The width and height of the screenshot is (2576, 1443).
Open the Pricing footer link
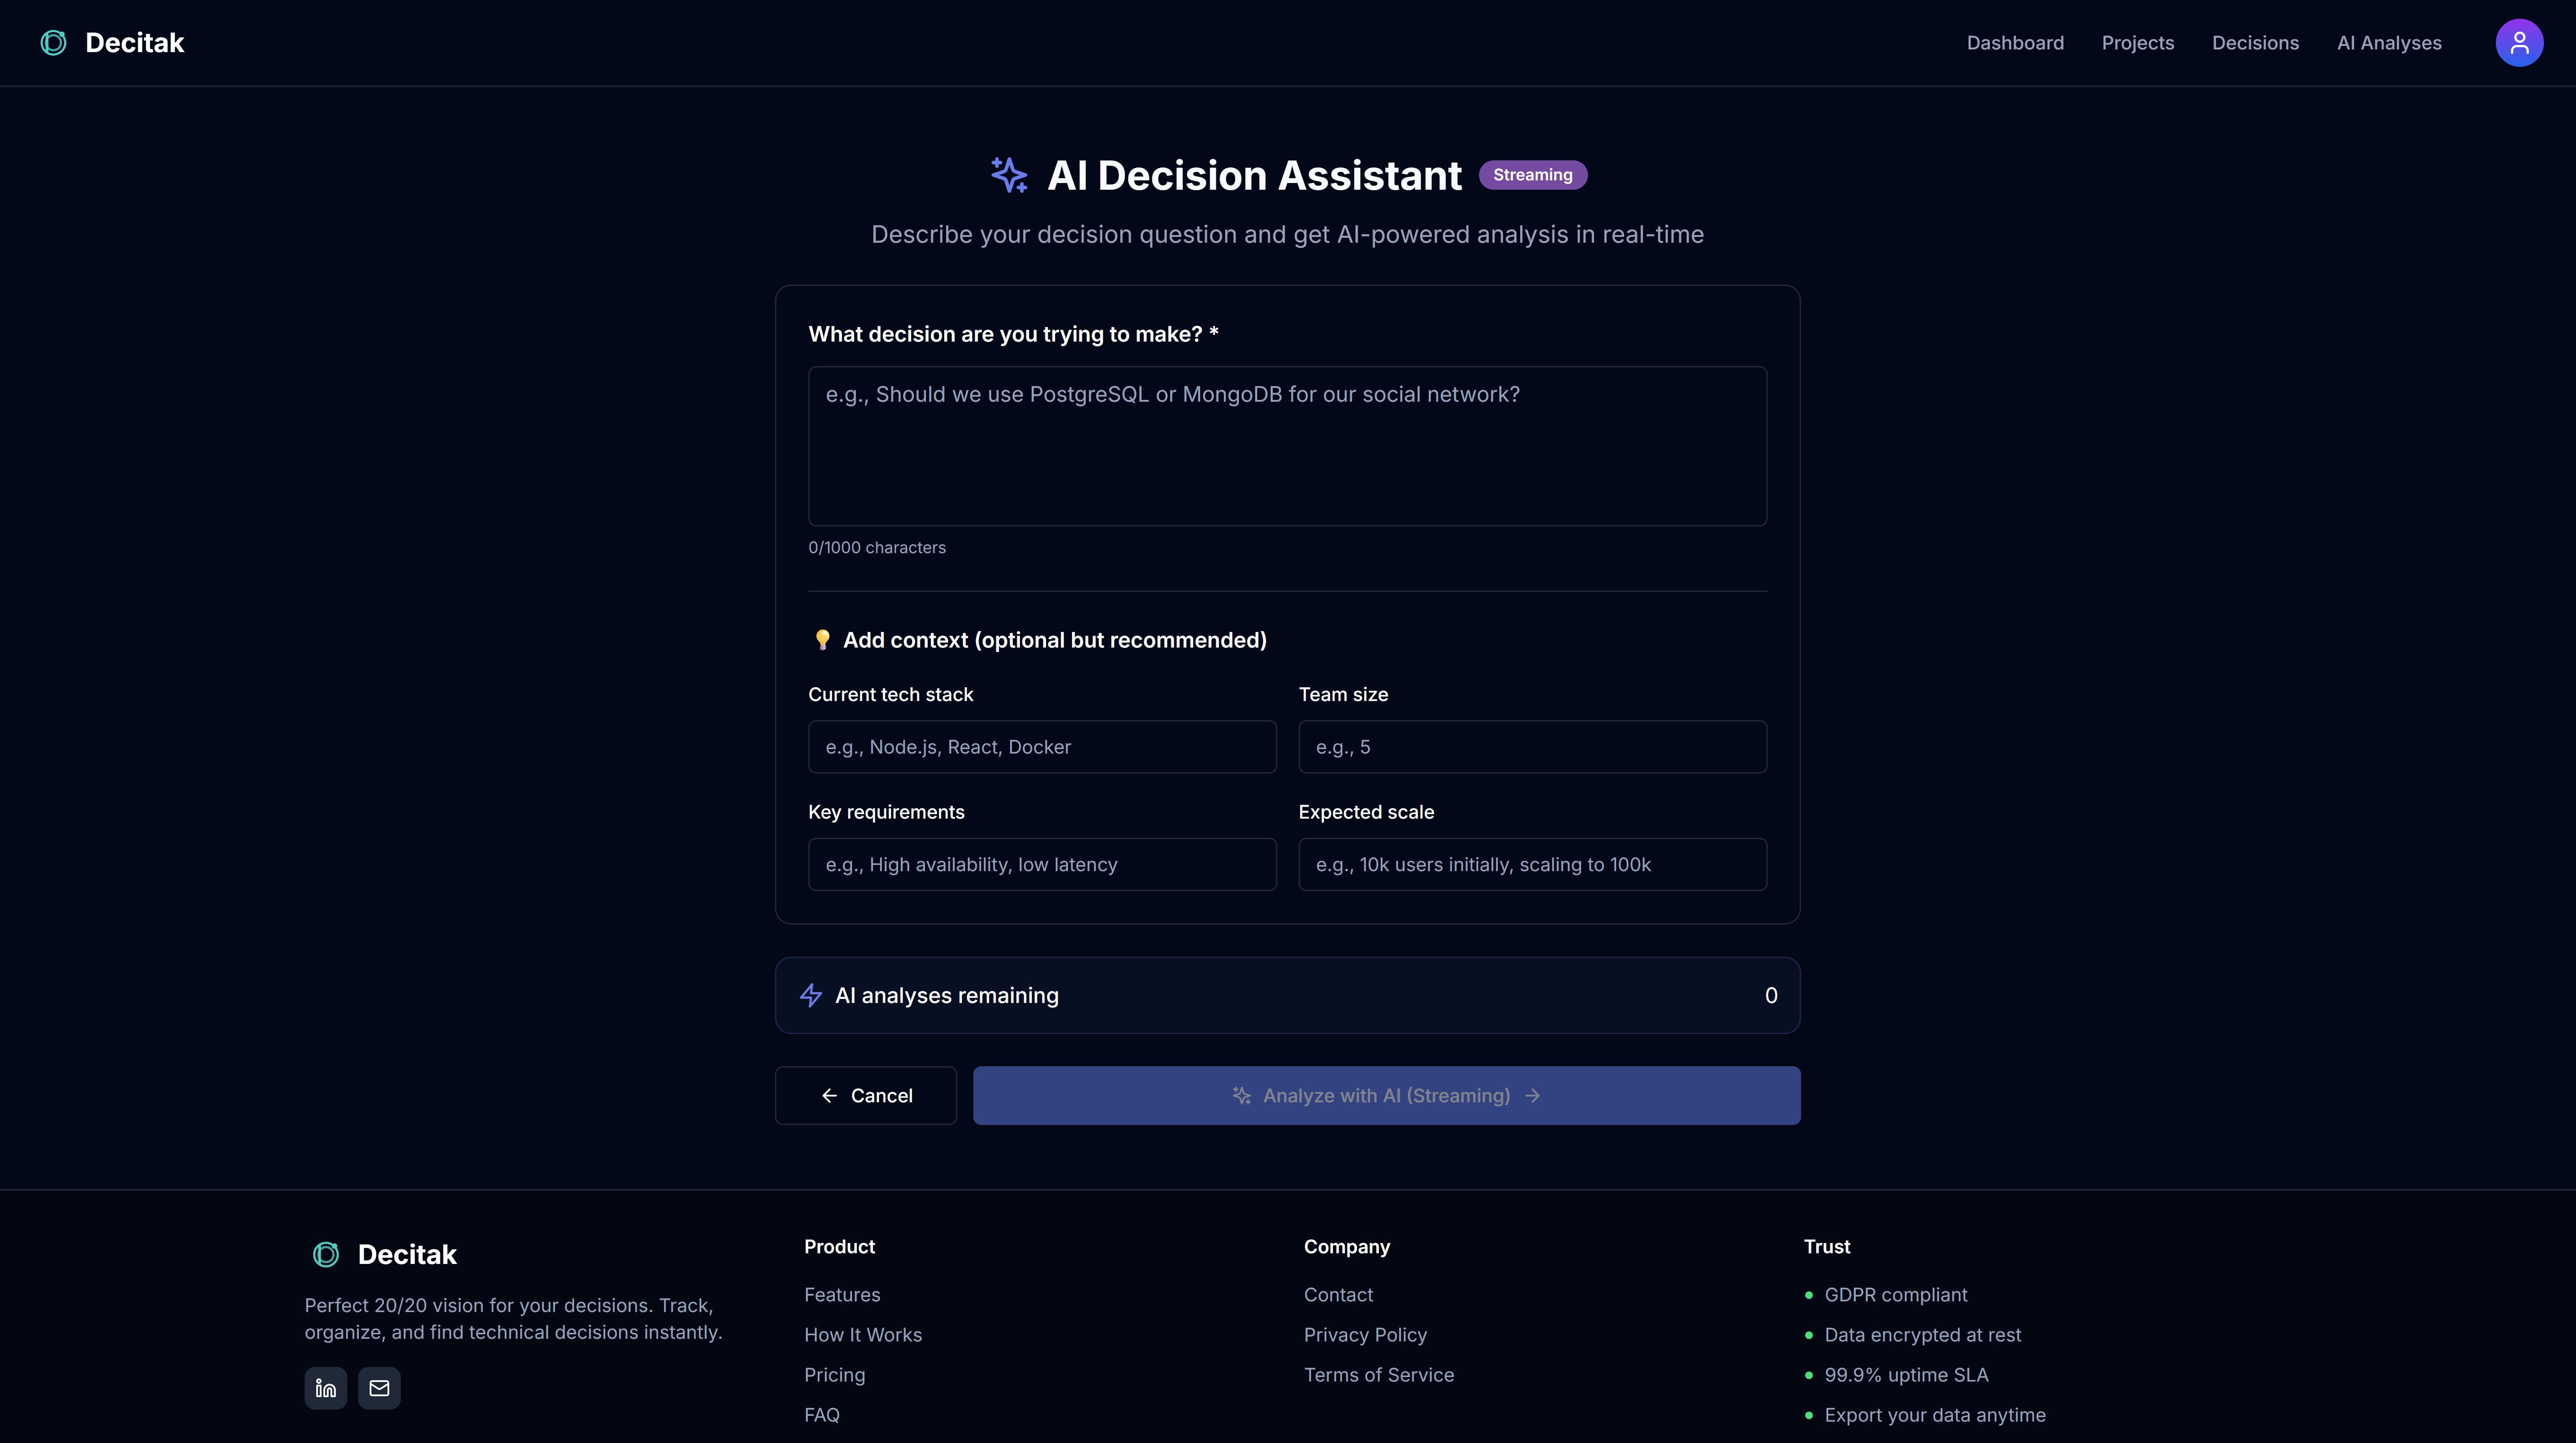(834, 1375)
